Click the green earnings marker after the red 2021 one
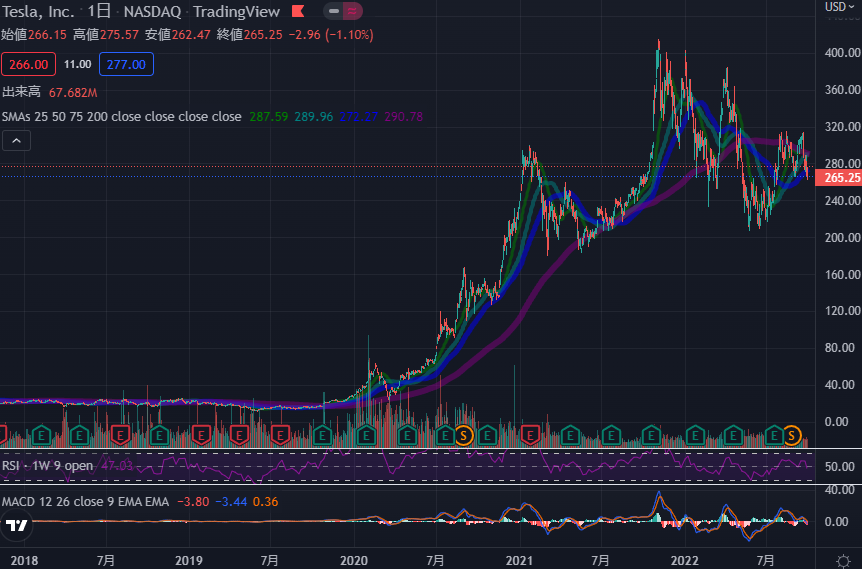The width and height of the screenshot is (862, 569). (x=570, y=436)
